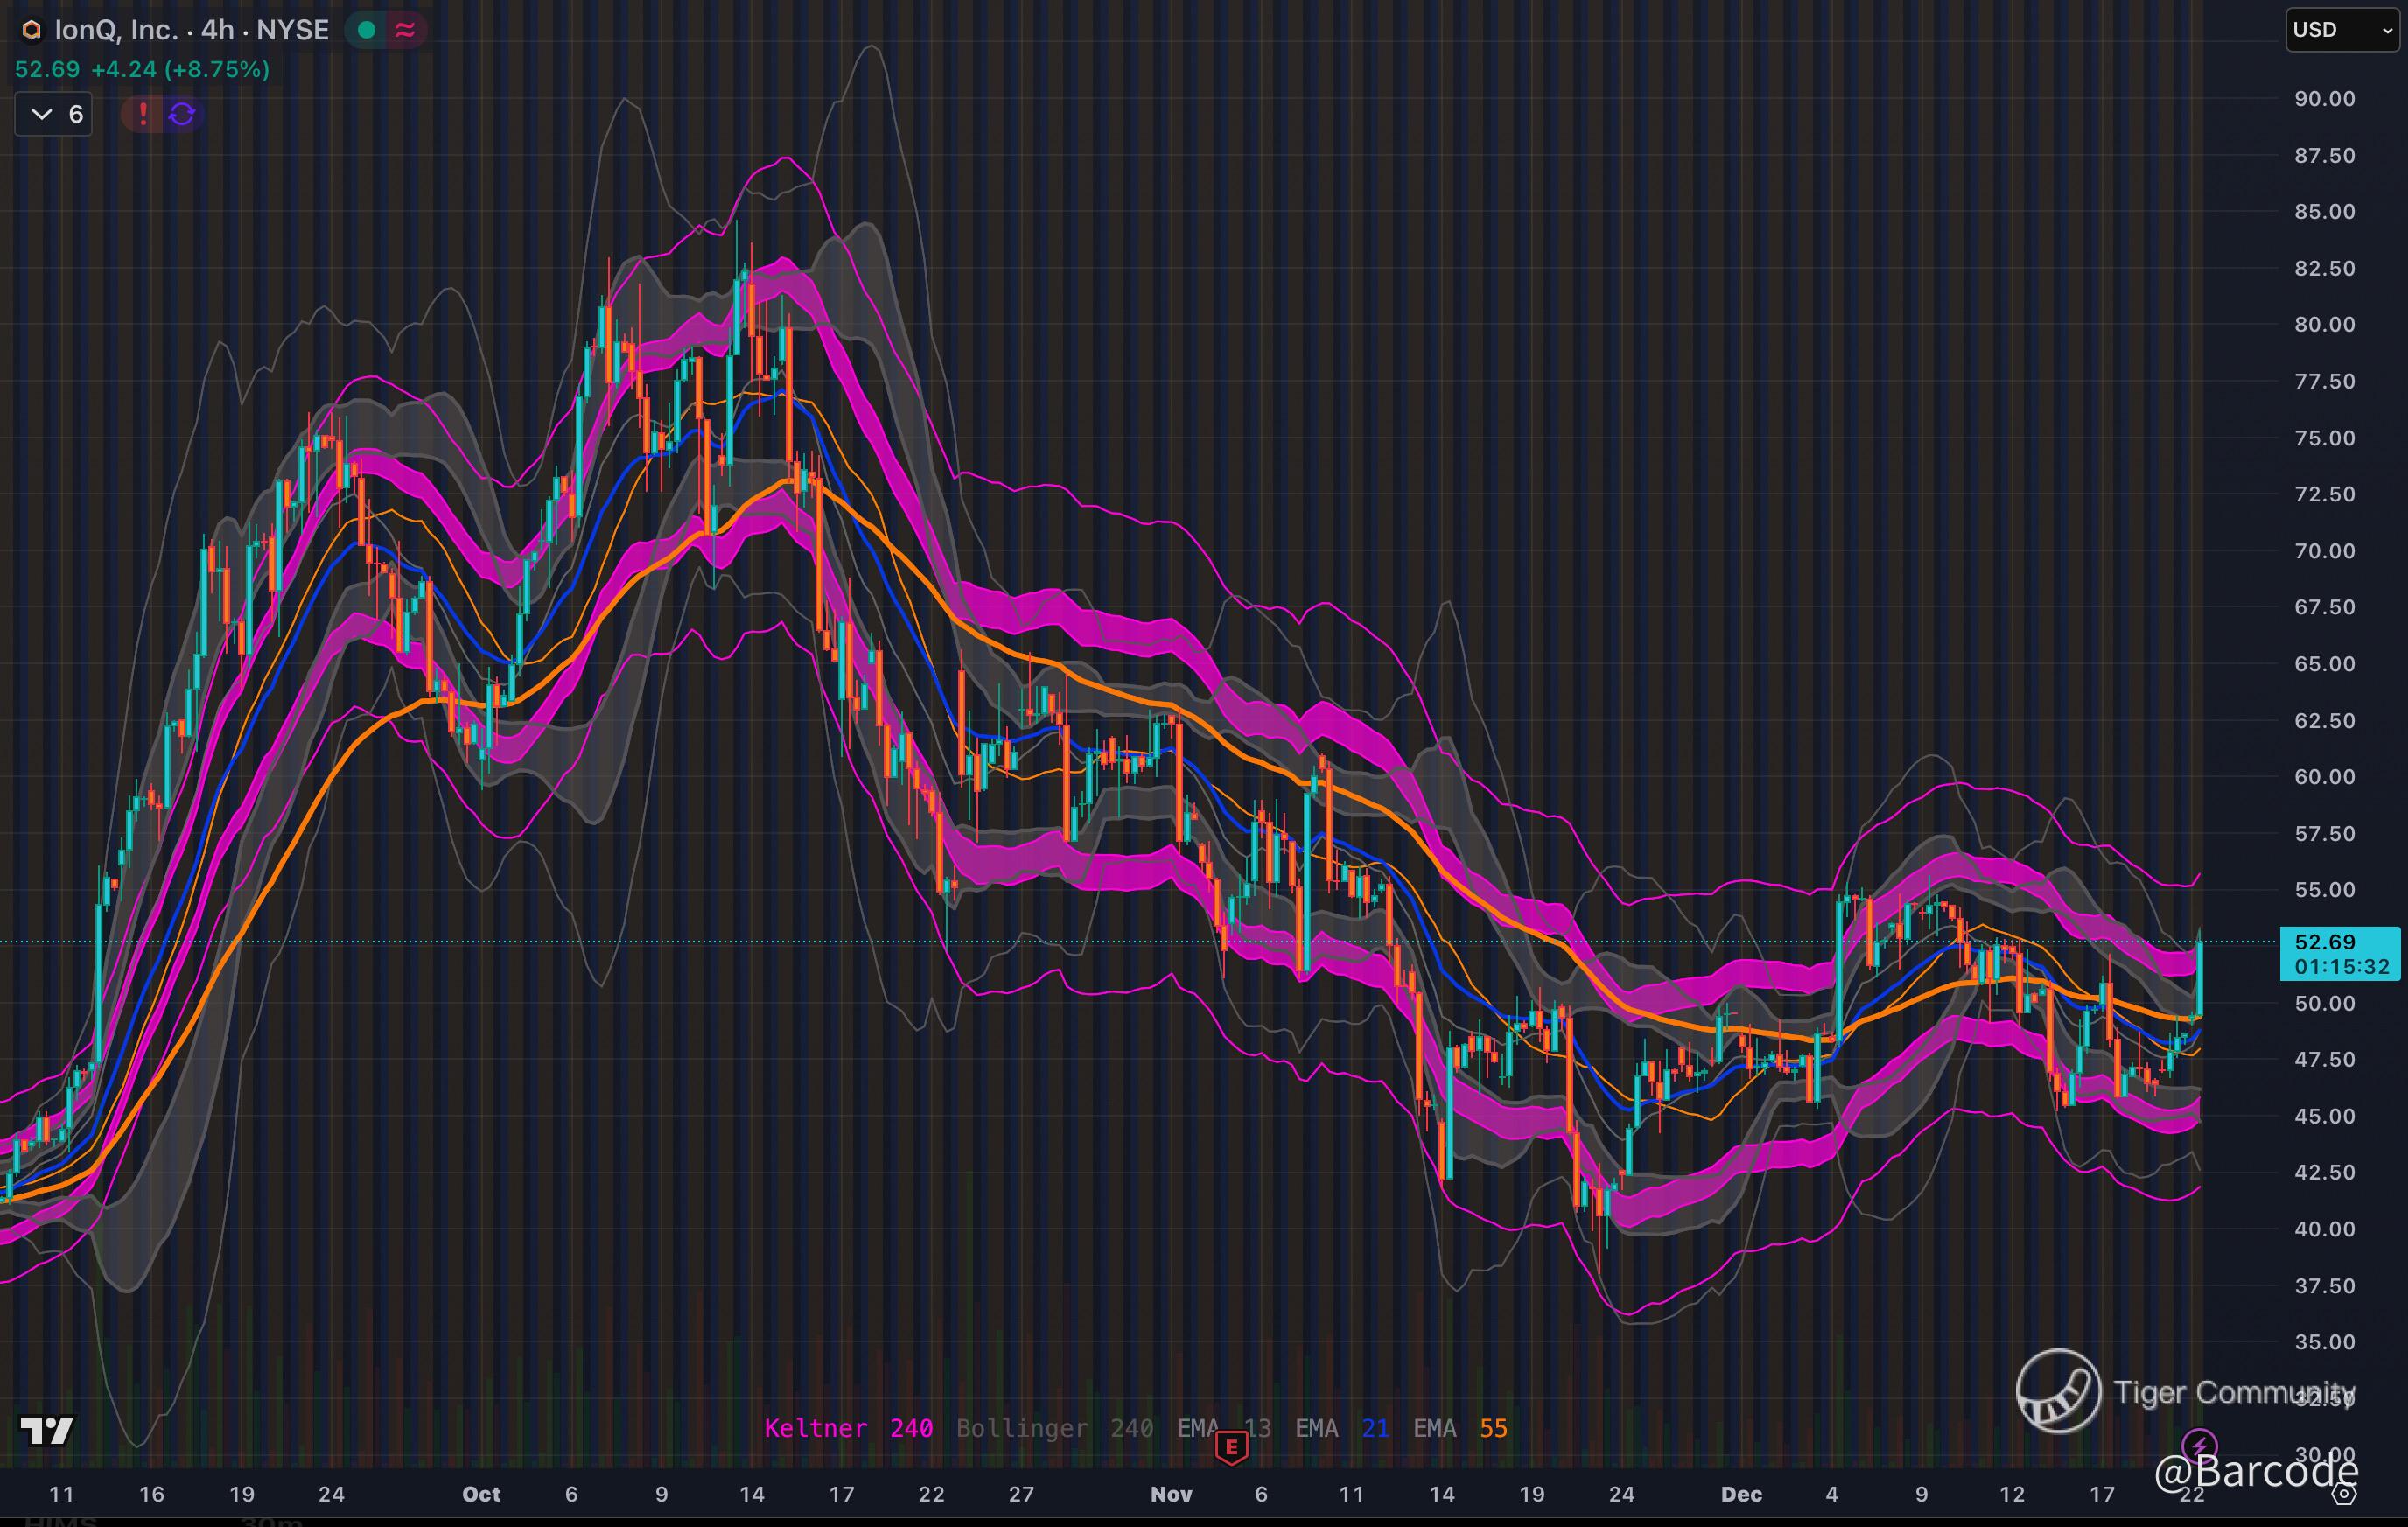
Task: Click the red earnings E marker
Action: (x=1231, y=1446)
